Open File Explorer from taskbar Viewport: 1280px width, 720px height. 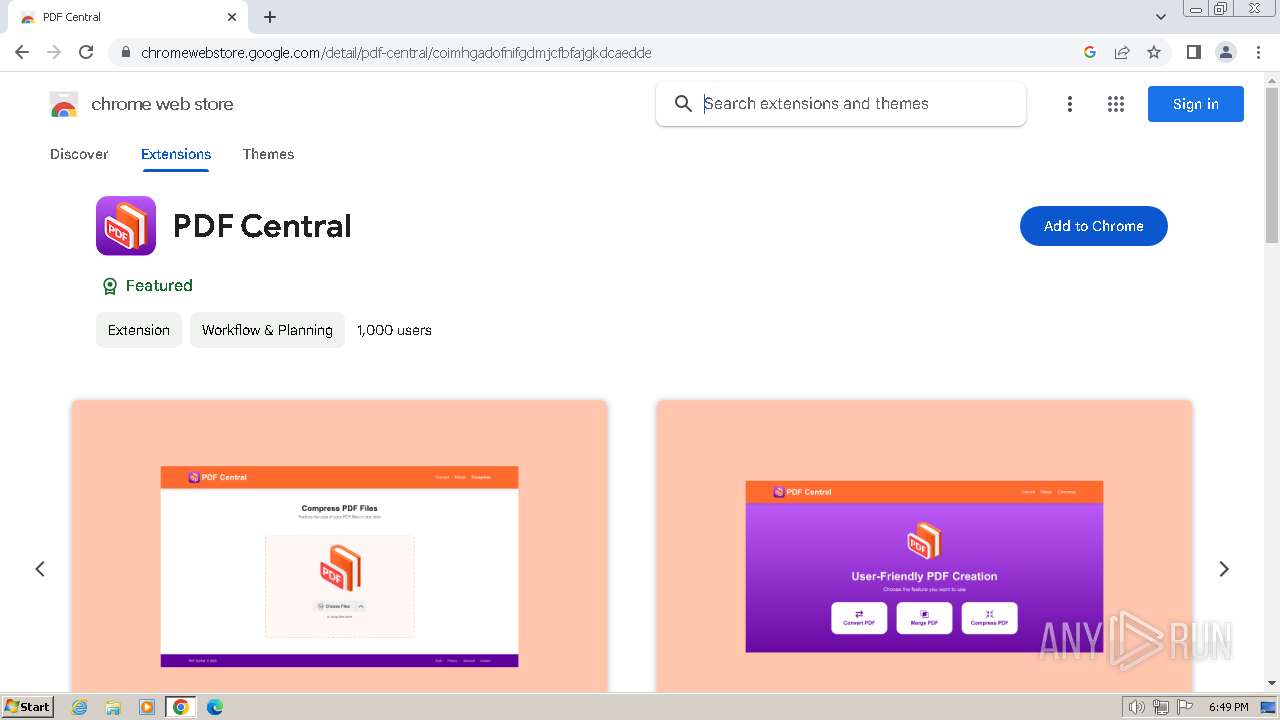[113, 707]
